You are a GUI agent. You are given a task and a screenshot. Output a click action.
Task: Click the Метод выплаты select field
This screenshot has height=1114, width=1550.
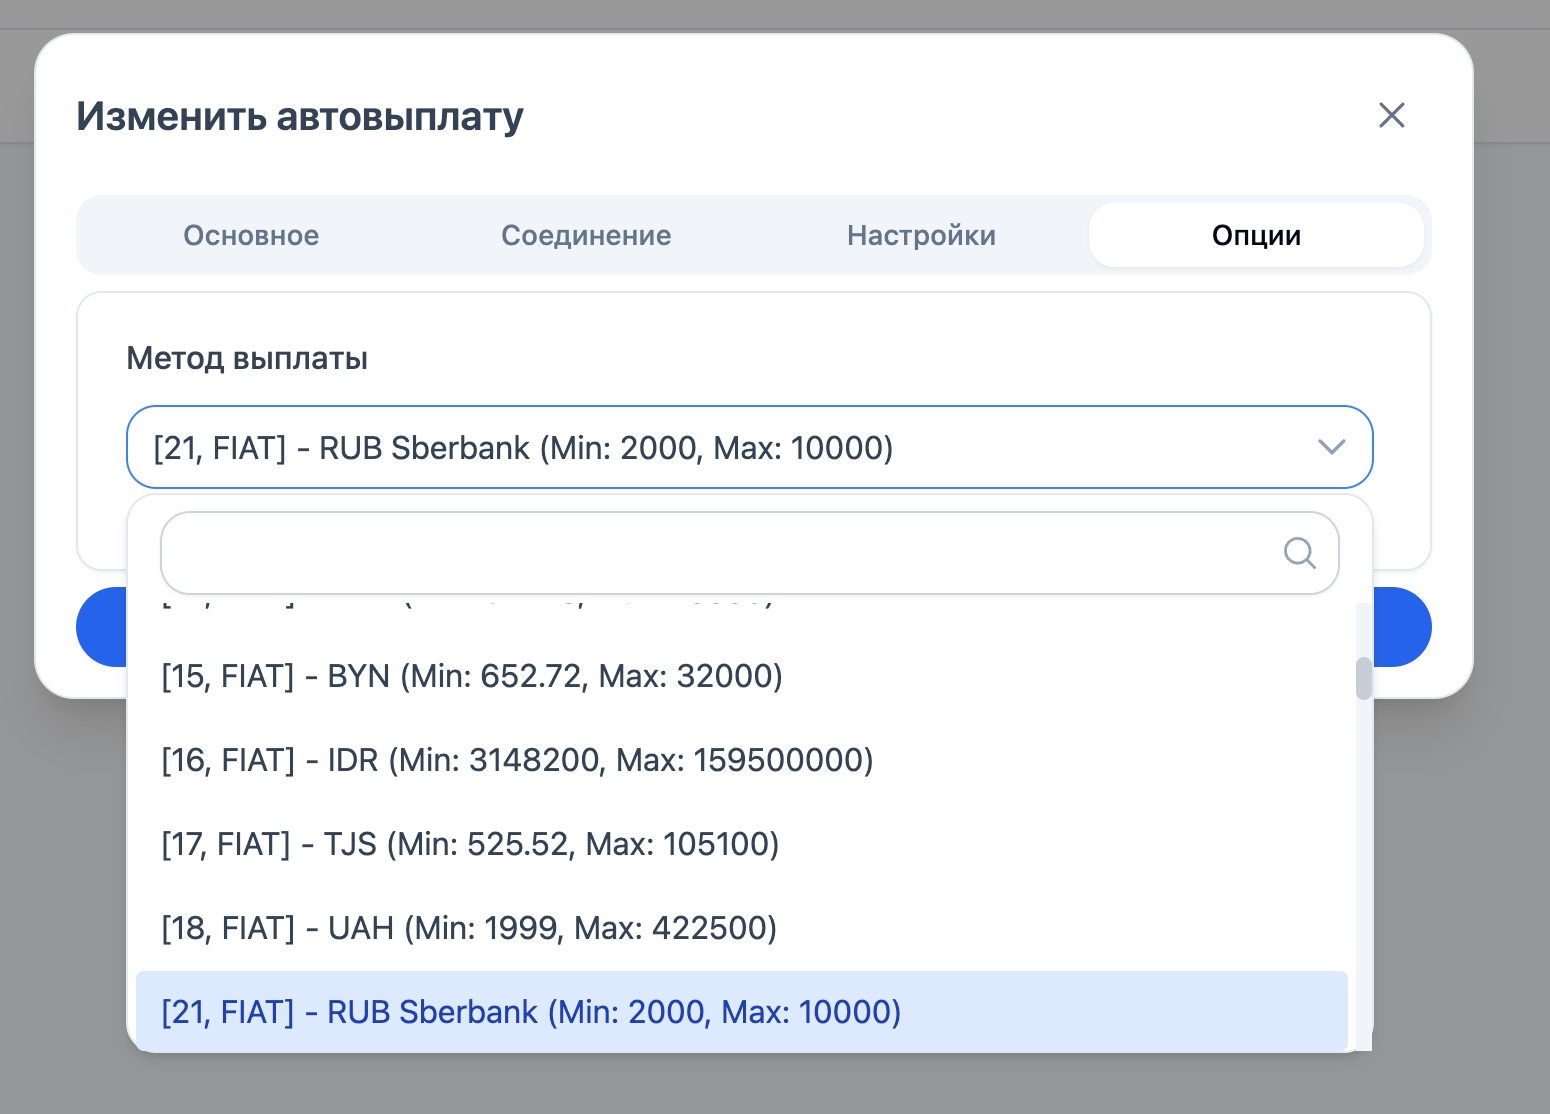click(x=700, y=447)
